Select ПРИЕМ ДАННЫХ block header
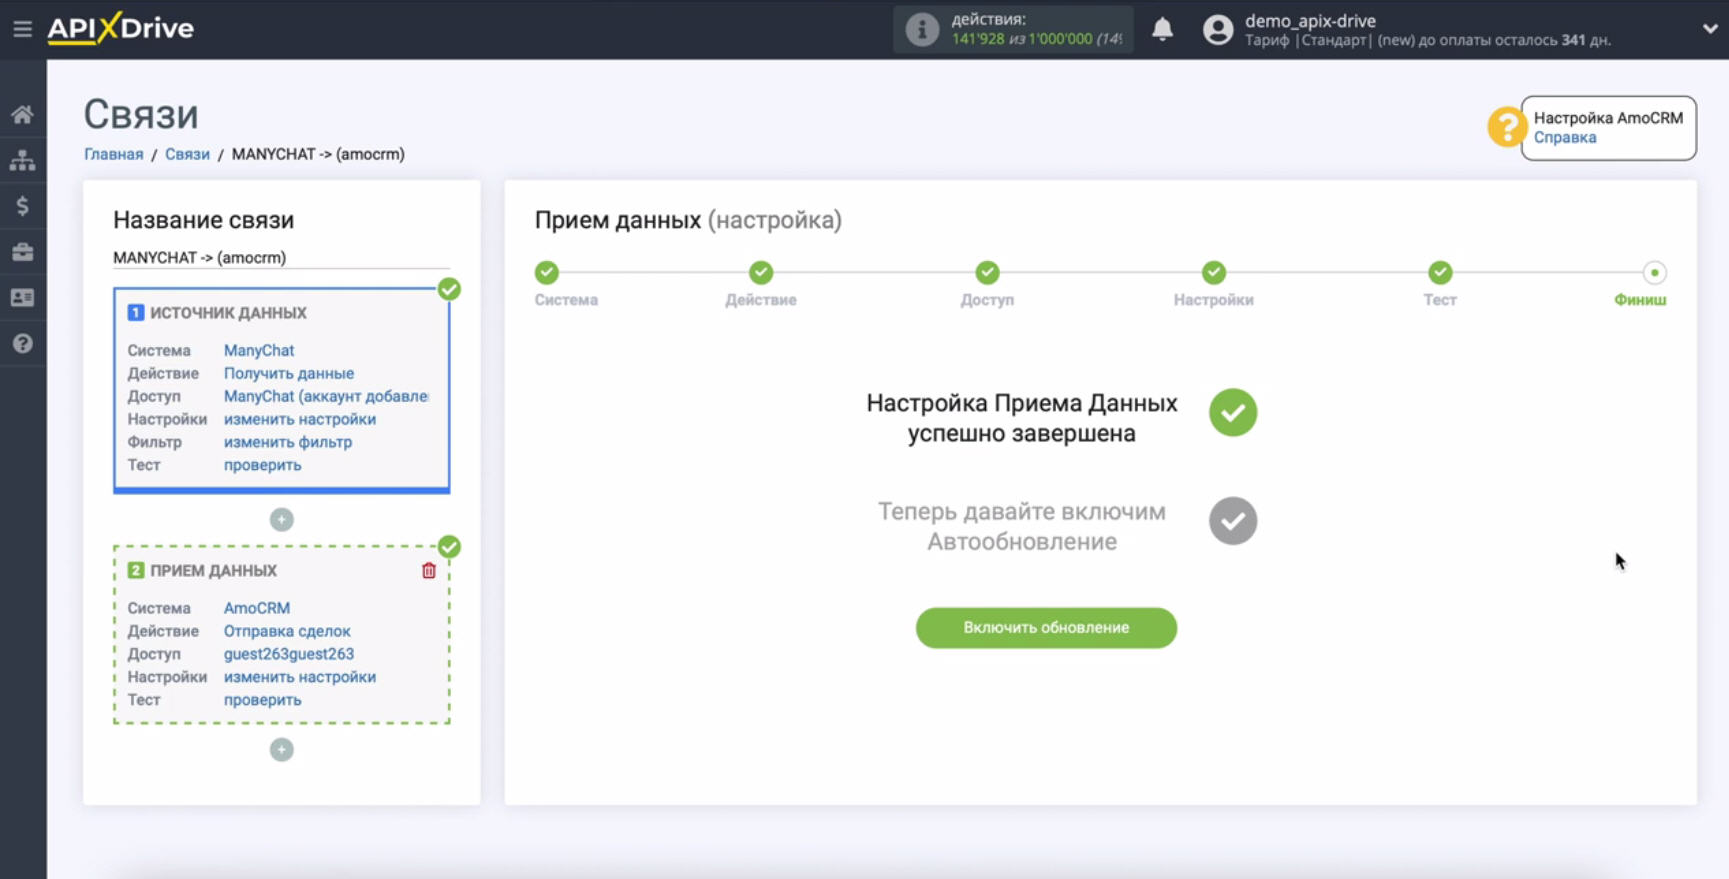Screen dimensions: 1729x879 click(213, 571)
